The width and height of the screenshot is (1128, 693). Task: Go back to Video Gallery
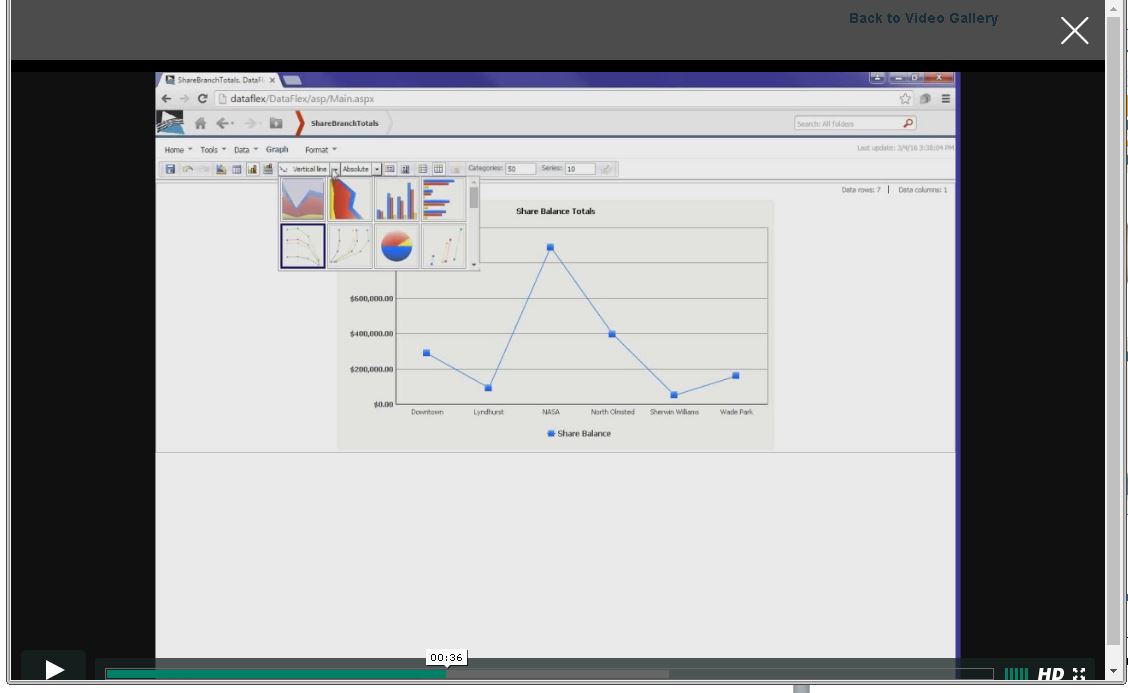coord(922,18)
